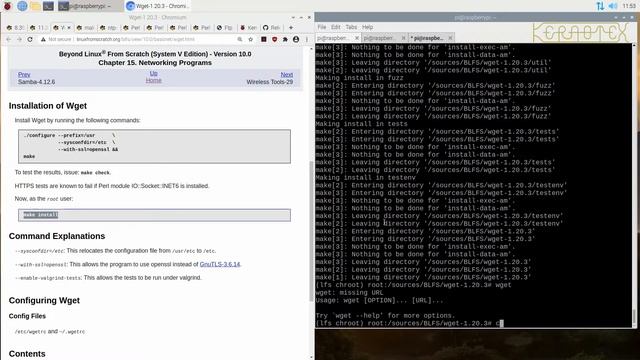Click the red shield extension icon

pos(274,39)
